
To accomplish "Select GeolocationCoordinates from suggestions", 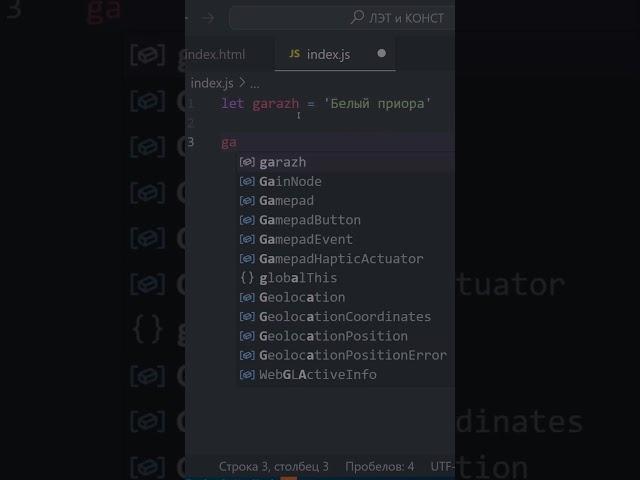I will point(344,317).
